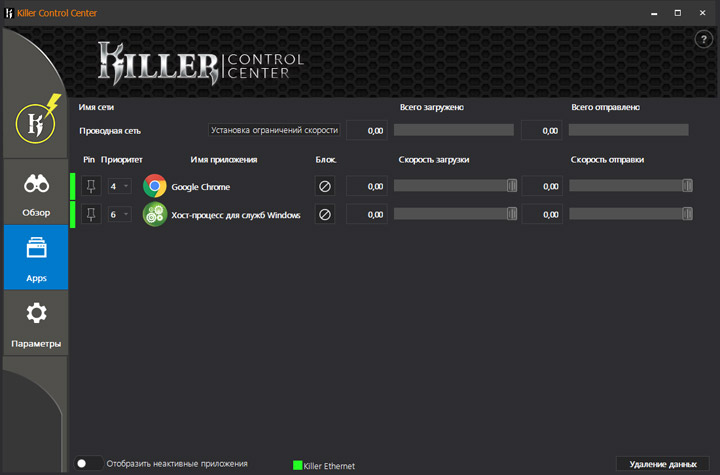Click the Всего загружено label
Screen dimensions: 720x475
tap(432, 107)
